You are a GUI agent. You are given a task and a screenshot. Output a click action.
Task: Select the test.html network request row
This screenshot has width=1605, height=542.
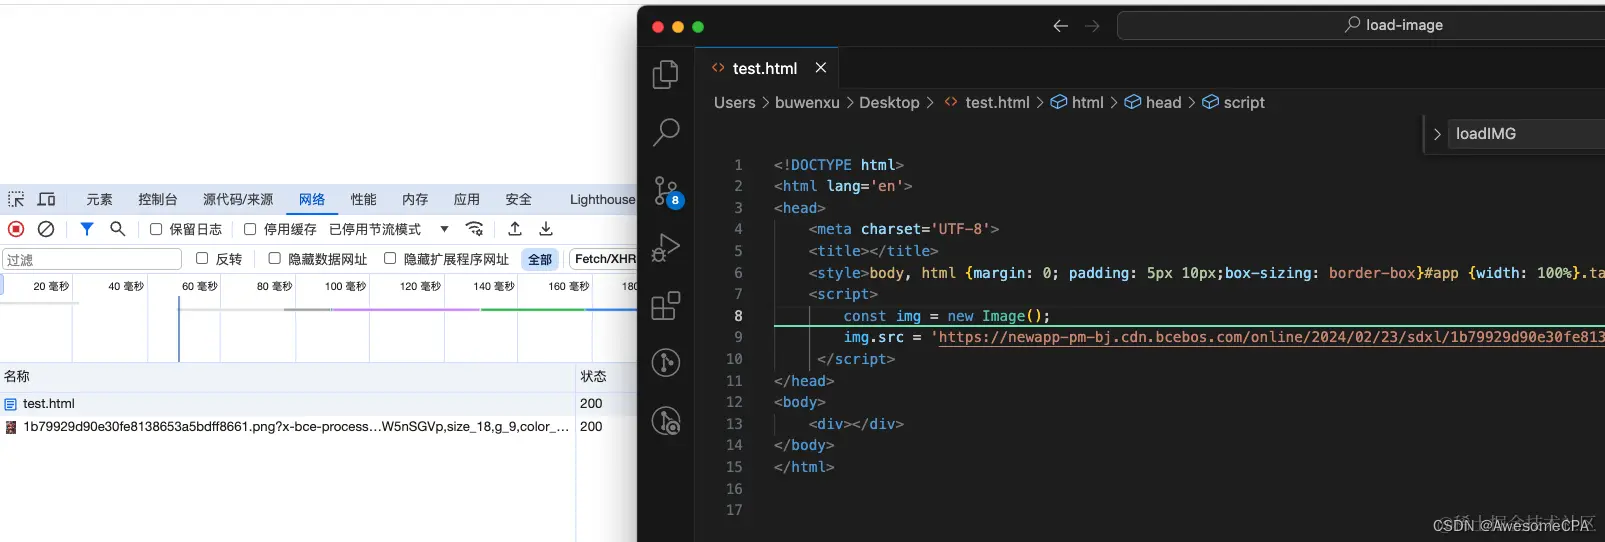(x=318, y=404)
